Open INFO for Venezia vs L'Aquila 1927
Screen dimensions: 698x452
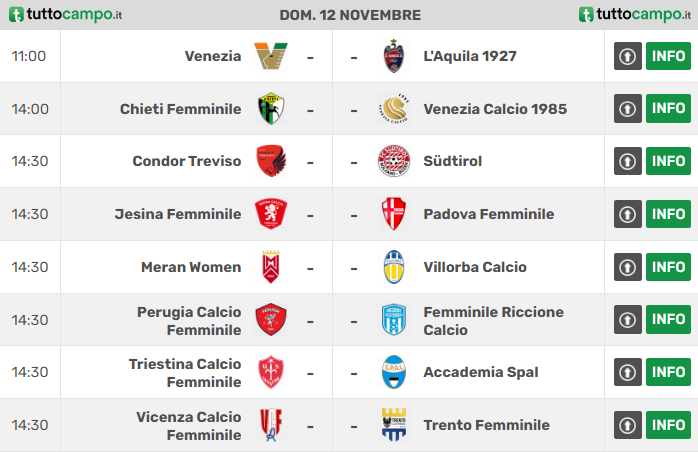[668, 56]
